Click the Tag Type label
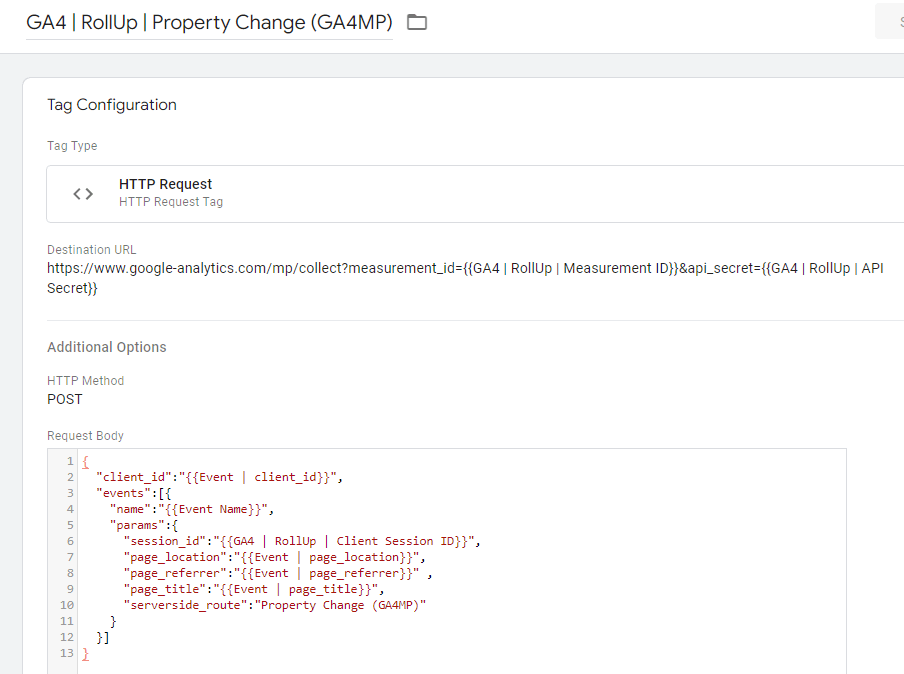This screenshot has width=904, height=674. tap(72, 146)
